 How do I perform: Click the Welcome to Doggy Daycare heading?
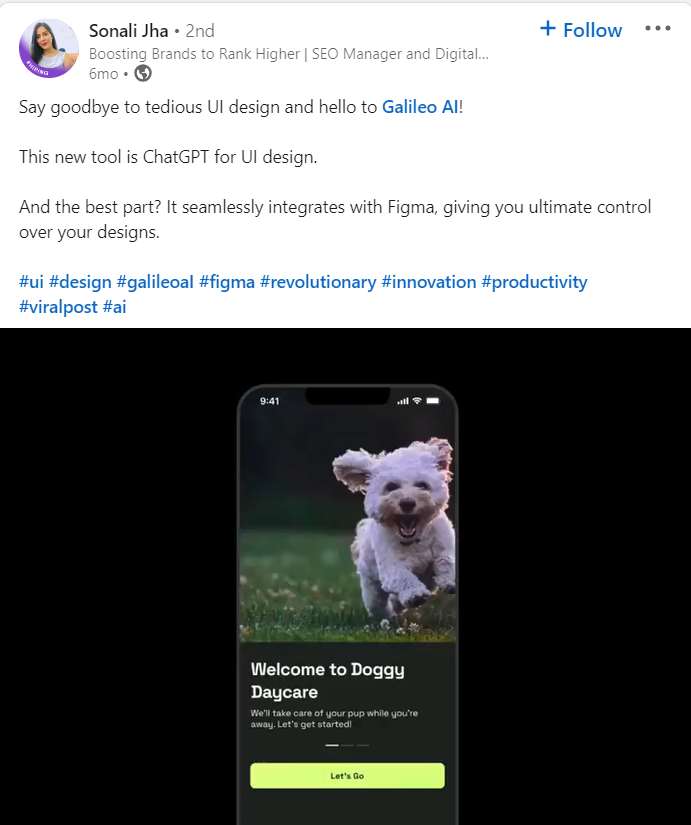click(327, 680)
